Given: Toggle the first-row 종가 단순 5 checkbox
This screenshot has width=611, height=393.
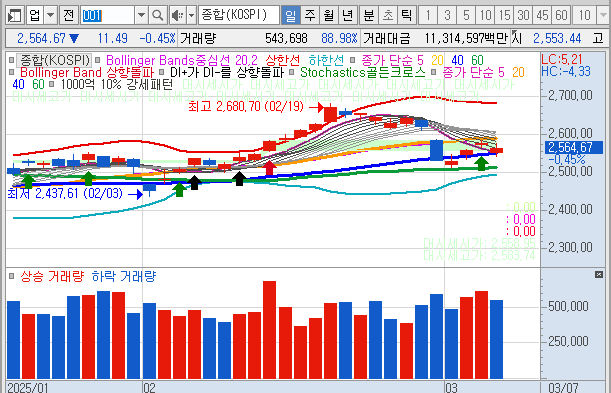Looking at the screenshot, I should click(x=352, y=60).
